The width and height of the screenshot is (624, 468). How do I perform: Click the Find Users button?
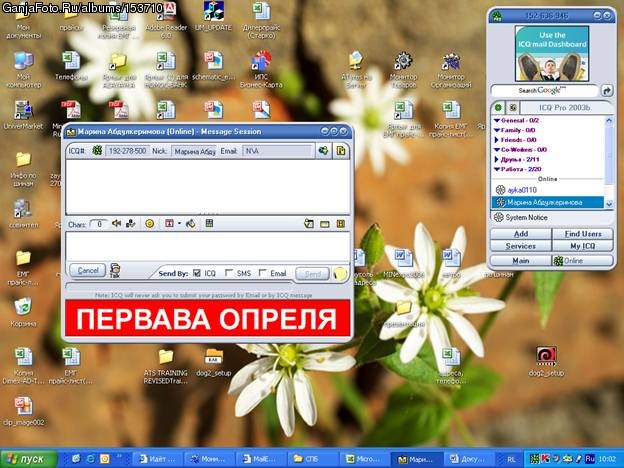[x=583, y=234]
